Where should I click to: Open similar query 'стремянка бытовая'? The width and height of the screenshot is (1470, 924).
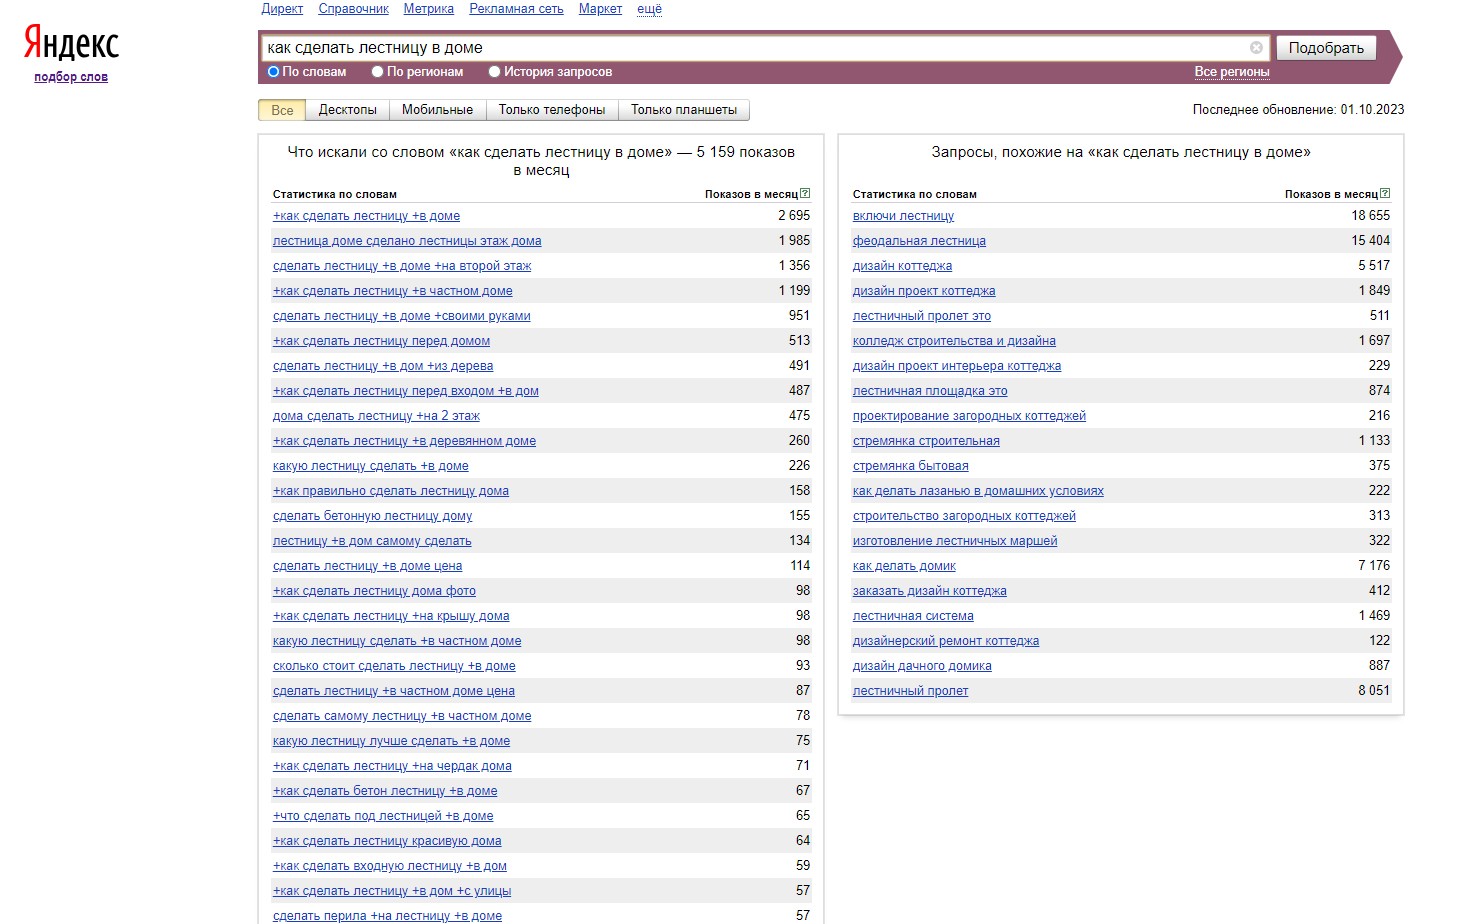pyautogui.click(x=911, y=466)
